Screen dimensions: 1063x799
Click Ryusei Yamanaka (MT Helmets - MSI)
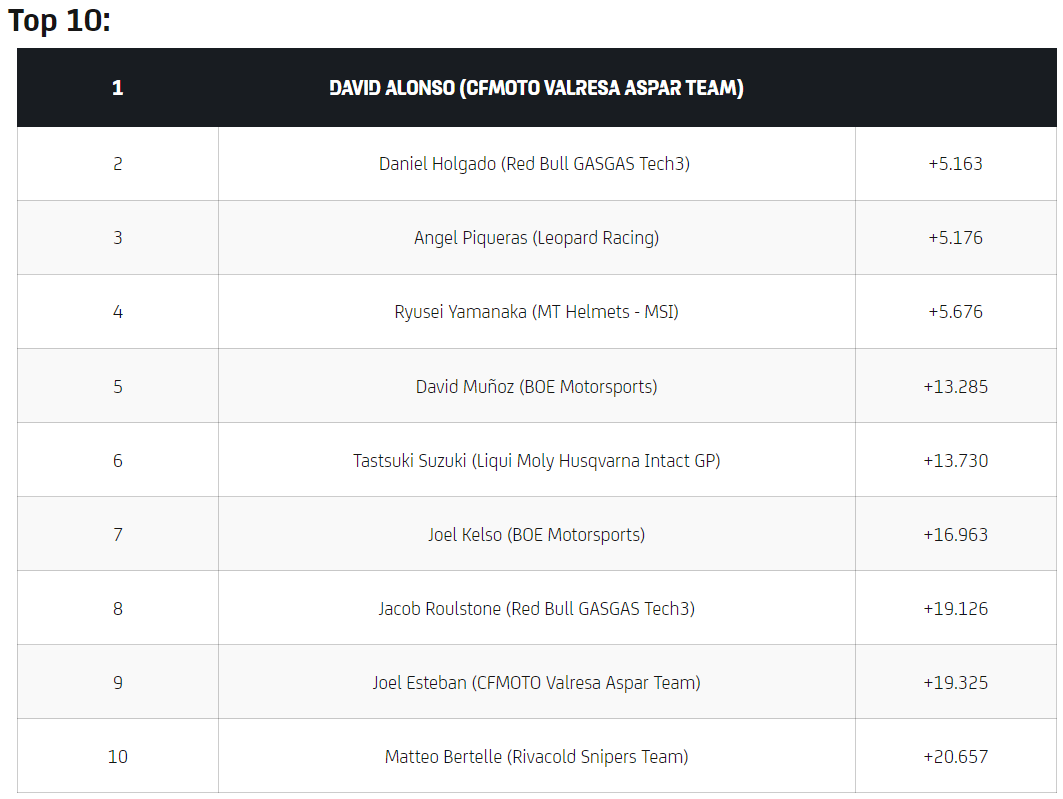[536, 312]
